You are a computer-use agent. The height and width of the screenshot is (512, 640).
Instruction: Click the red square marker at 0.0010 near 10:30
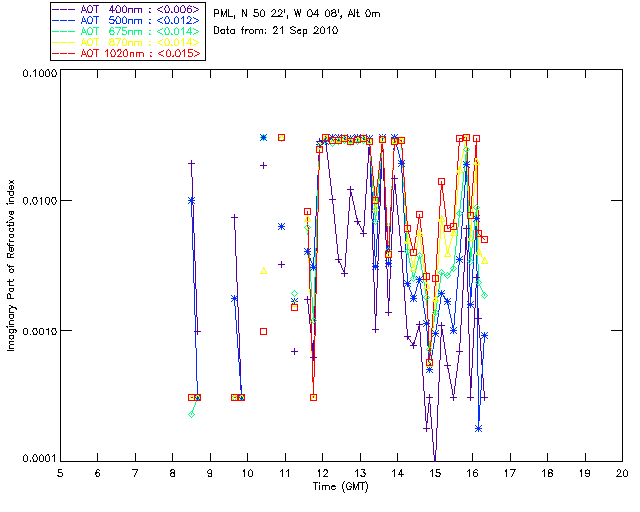tap(264, 332)
